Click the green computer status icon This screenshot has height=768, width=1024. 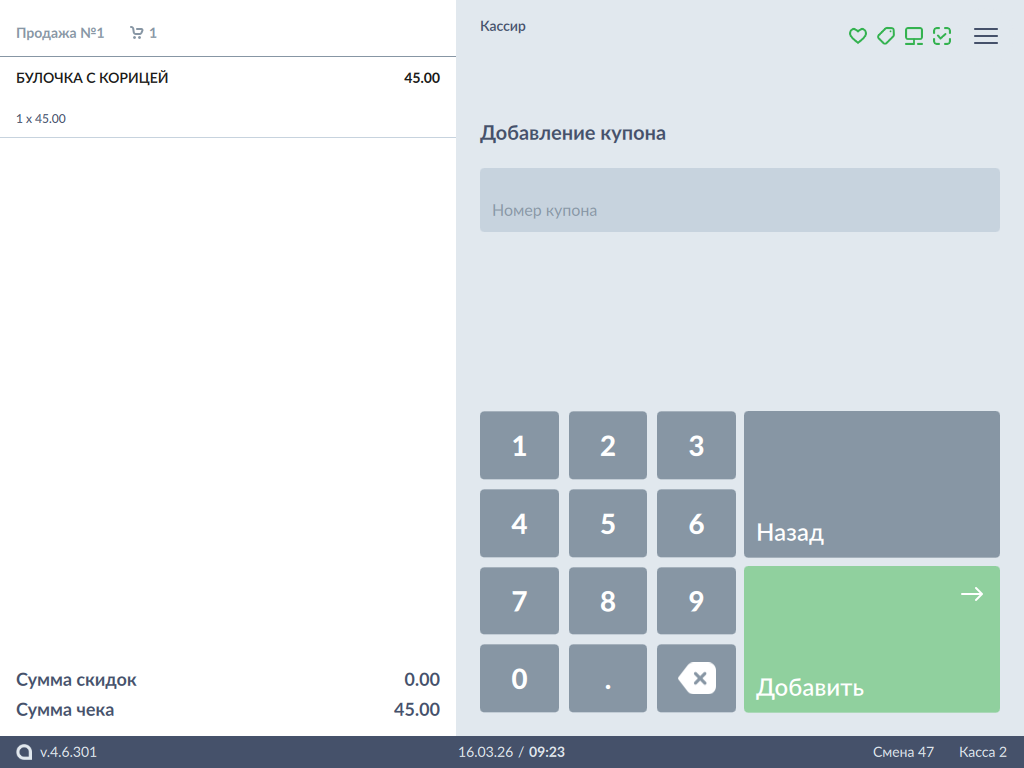[913, 36]
